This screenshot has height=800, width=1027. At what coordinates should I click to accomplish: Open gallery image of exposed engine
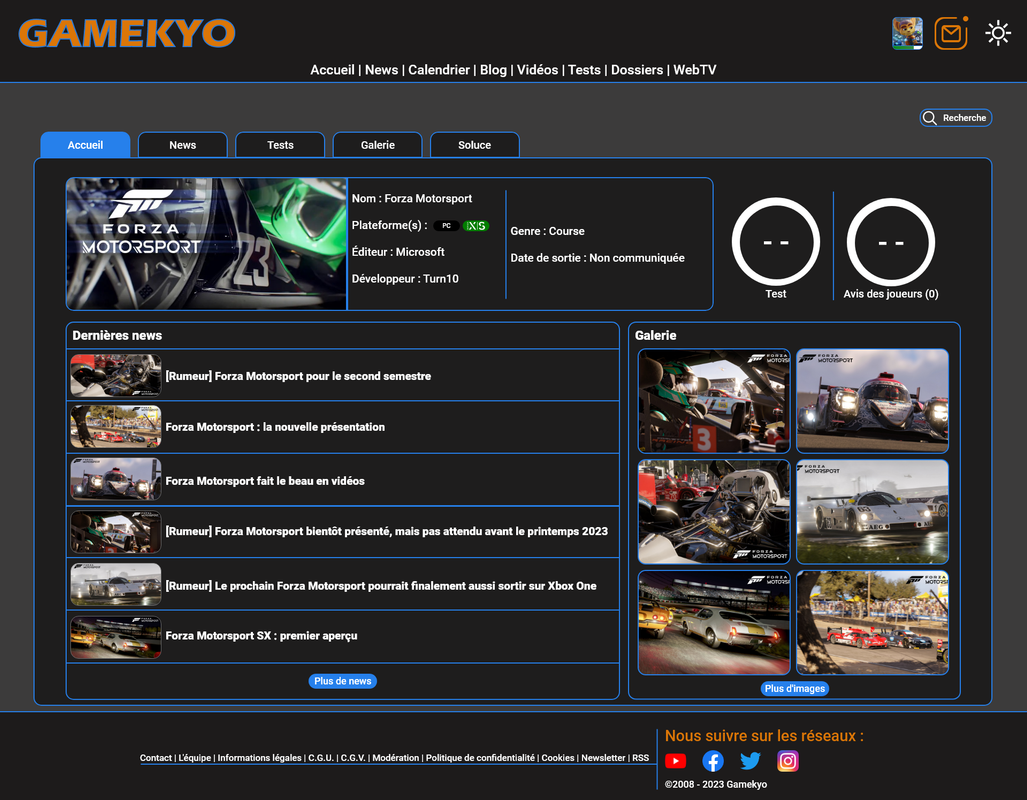click(714, 512)
